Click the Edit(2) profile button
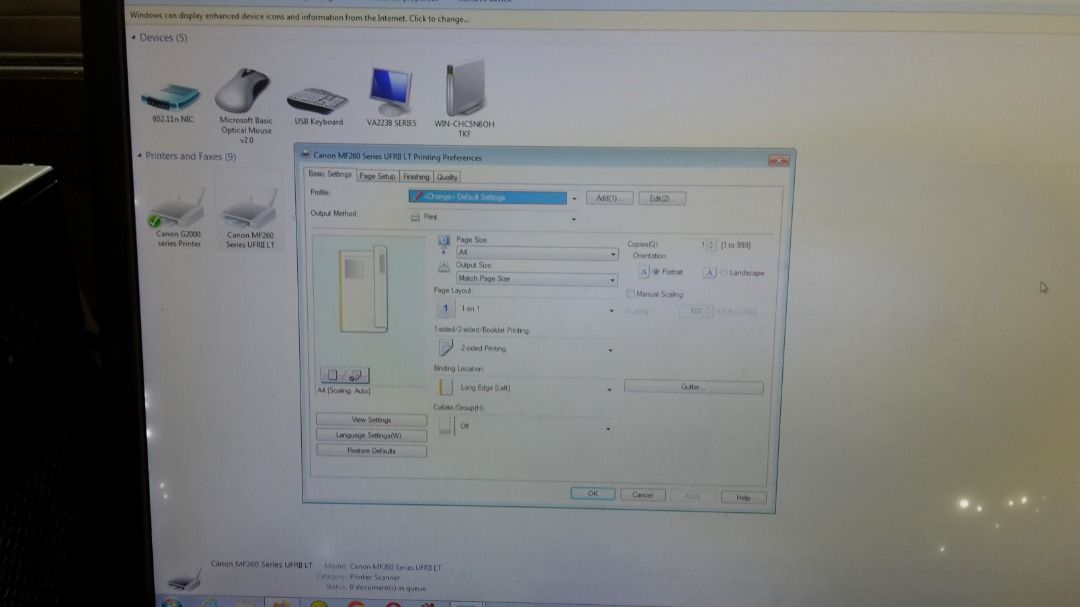The image size is (1080, 607). [x=661, y=198]
